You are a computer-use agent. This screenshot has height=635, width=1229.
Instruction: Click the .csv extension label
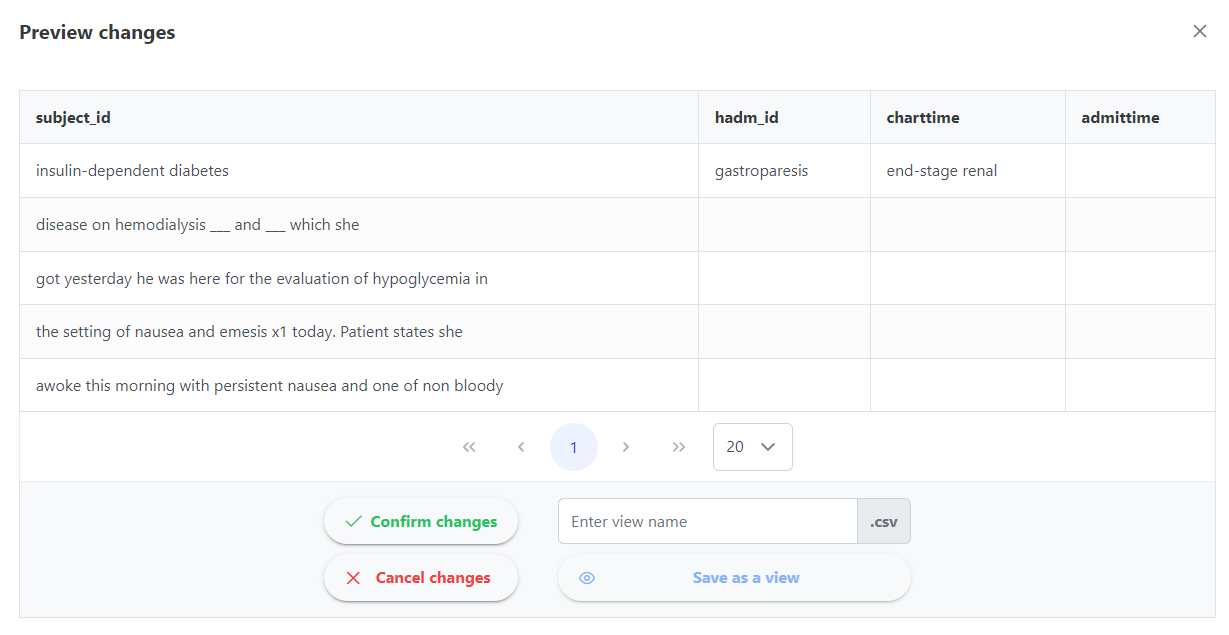[x=883, y=521]
